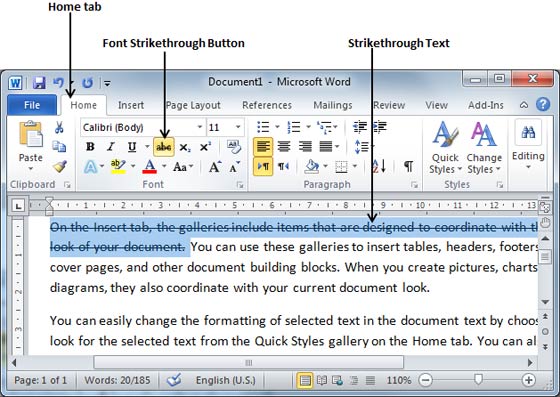Open the File tab
Screen dimensions: 560x397
coord(32,105)
